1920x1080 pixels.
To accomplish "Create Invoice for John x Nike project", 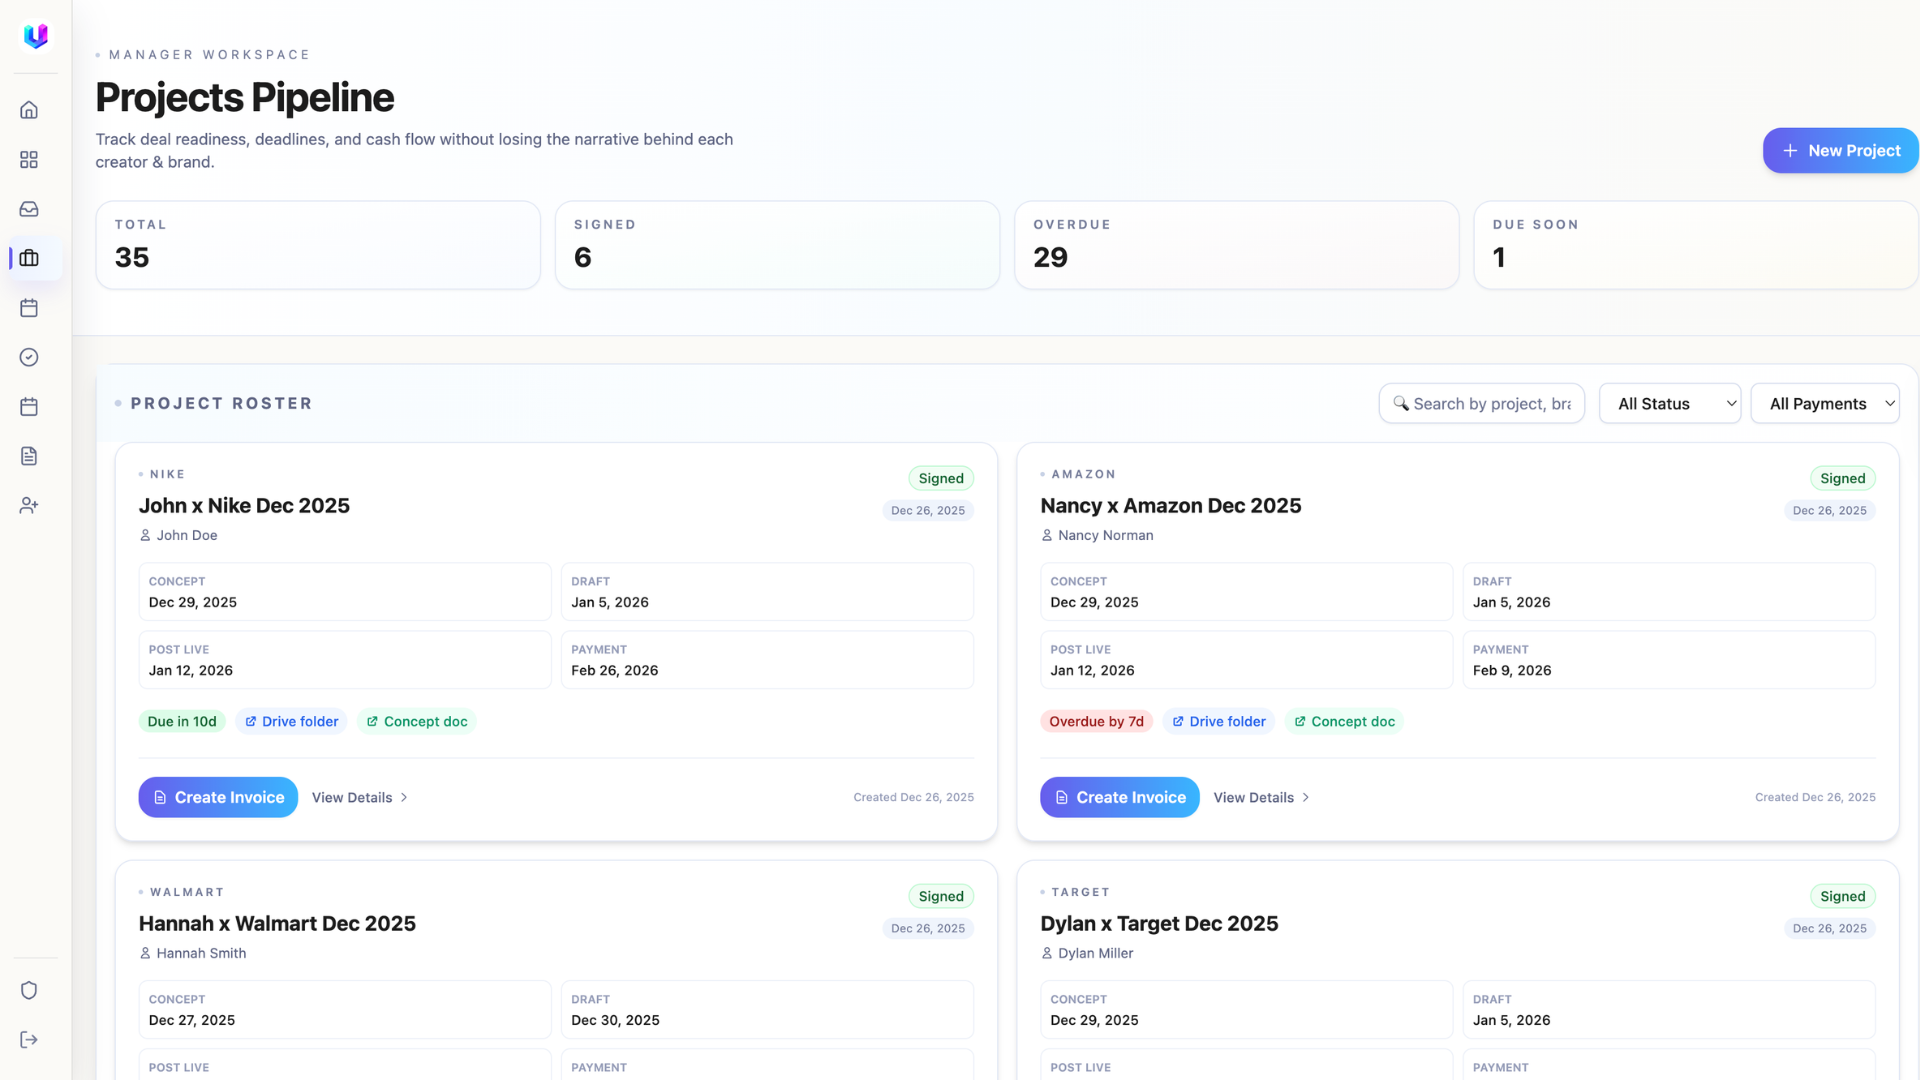I will 217,797.
